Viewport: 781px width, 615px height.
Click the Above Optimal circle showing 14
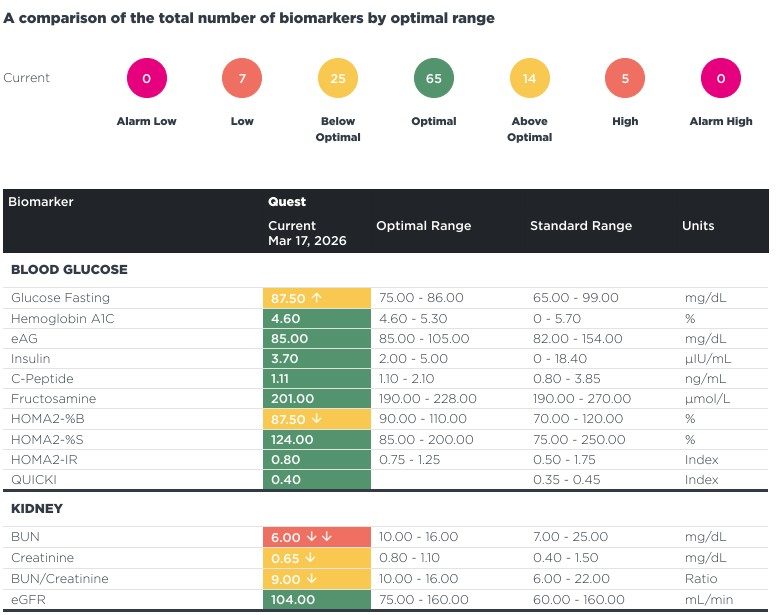click(x=529, y=78)
